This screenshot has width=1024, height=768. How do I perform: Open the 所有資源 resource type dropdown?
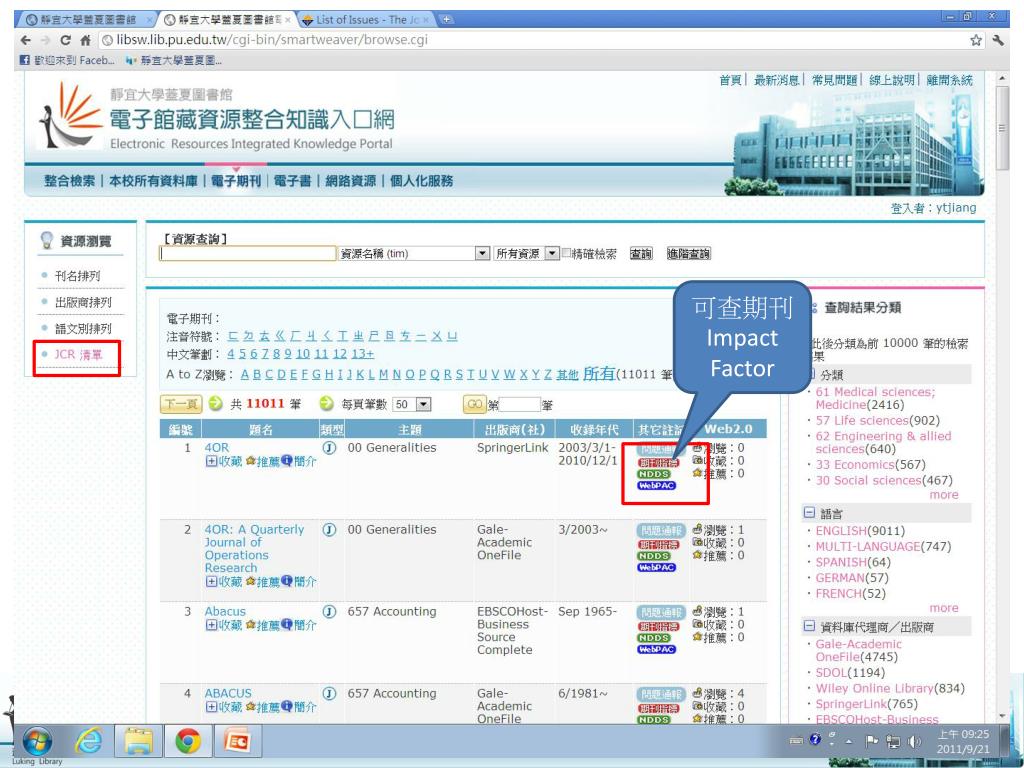(x=552, y=253)
